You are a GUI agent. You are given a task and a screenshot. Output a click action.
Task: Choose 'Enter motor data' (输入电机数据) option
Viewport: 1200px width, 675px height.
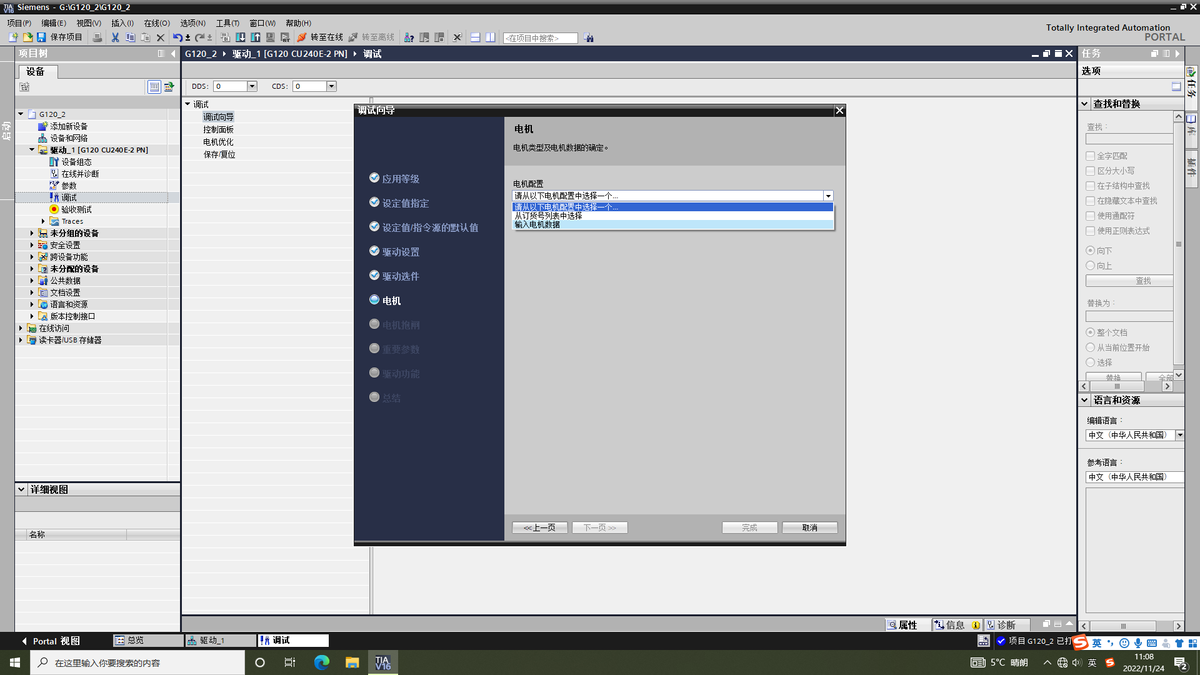pos(537,225)
